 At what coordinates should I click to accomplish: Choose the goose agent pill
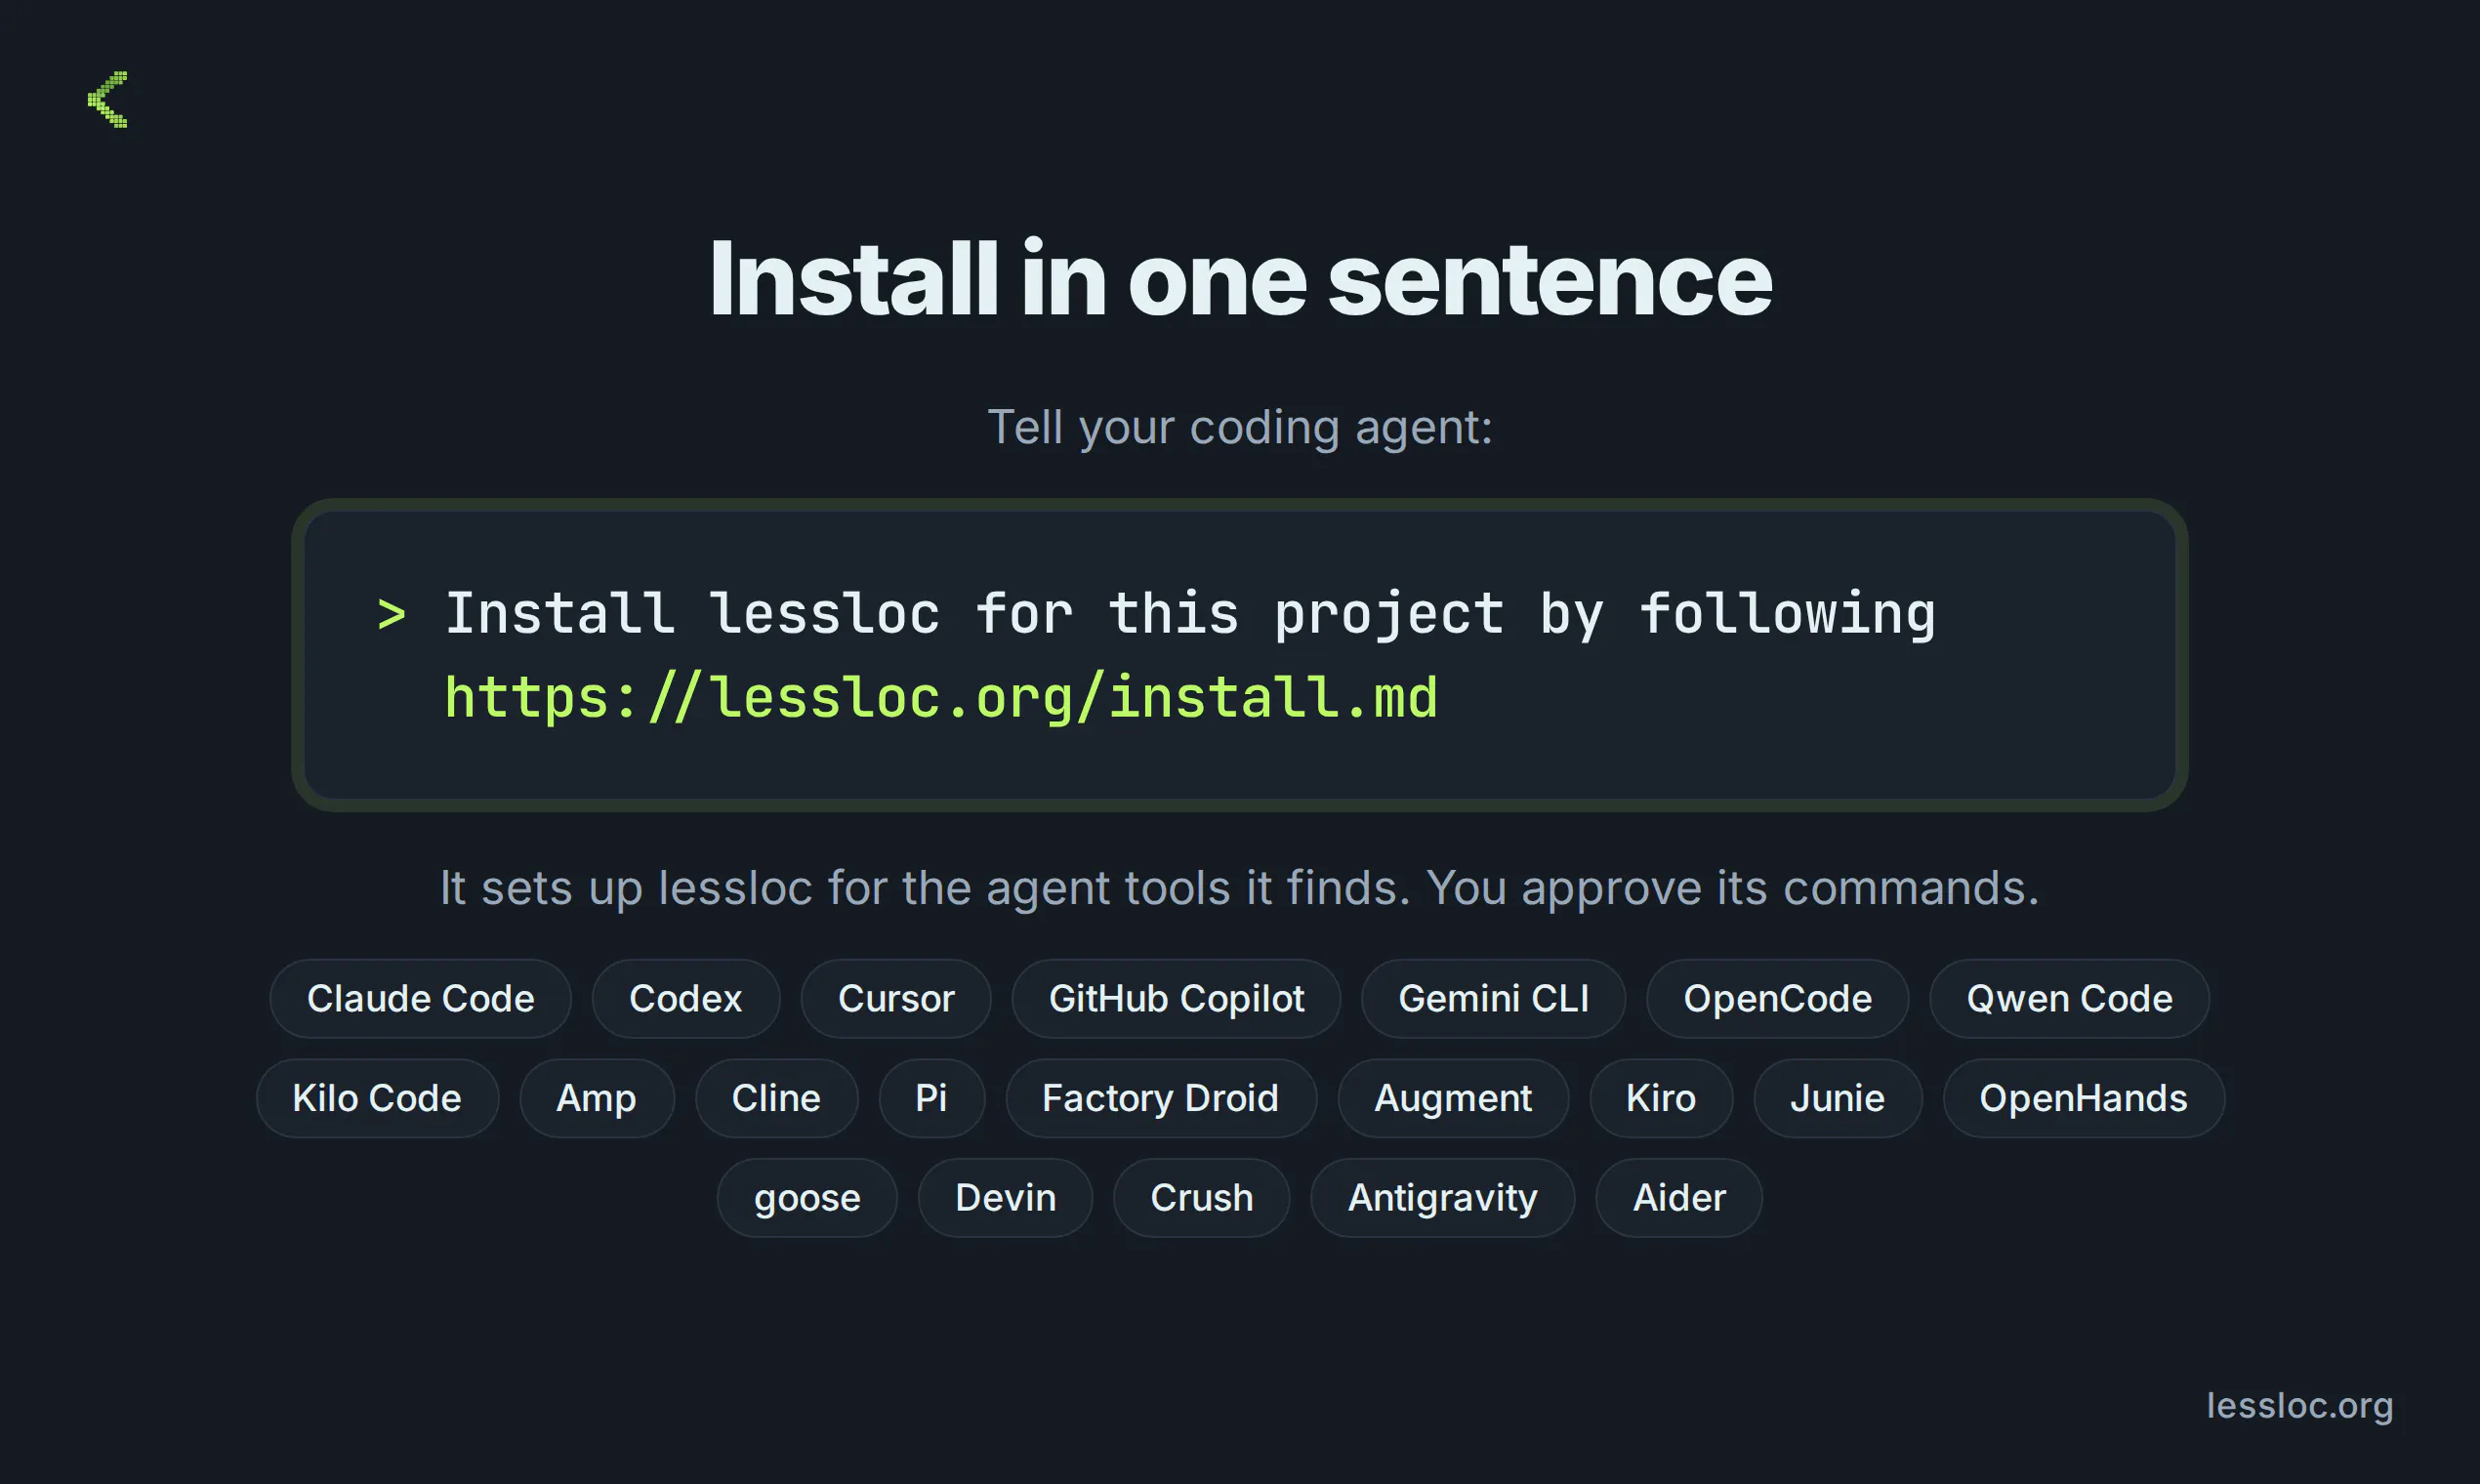807,1197
